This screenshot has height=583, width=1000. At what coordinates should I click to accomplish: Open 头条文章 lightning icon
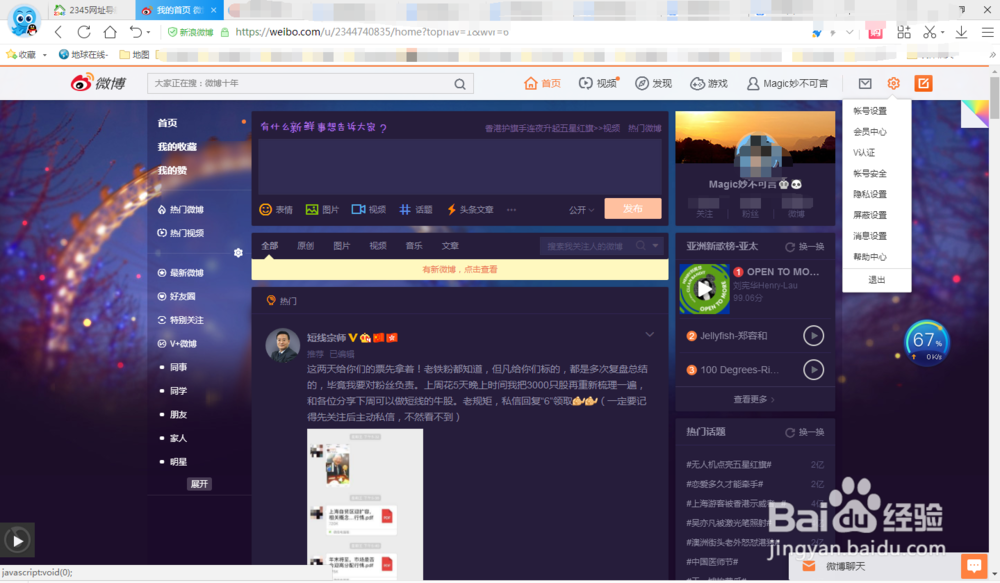pos(470,209)
